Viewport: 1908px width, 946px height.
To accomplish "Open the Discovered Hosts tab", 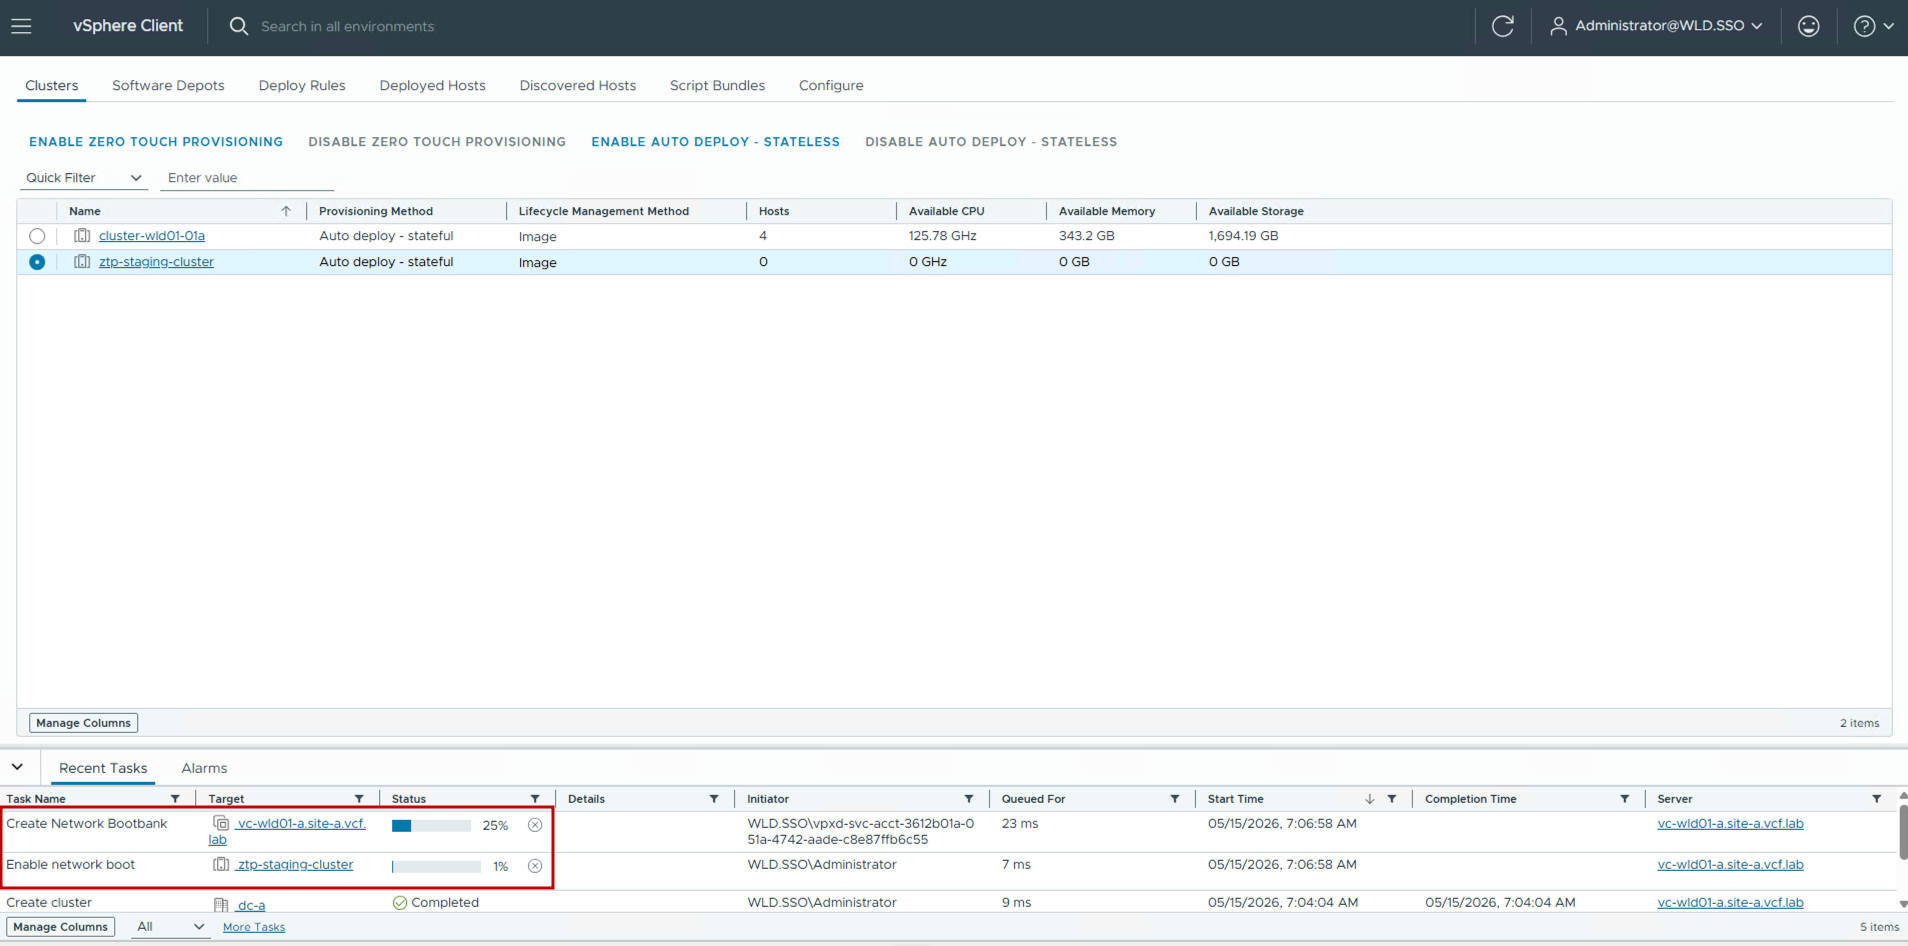I will point(578,85).
